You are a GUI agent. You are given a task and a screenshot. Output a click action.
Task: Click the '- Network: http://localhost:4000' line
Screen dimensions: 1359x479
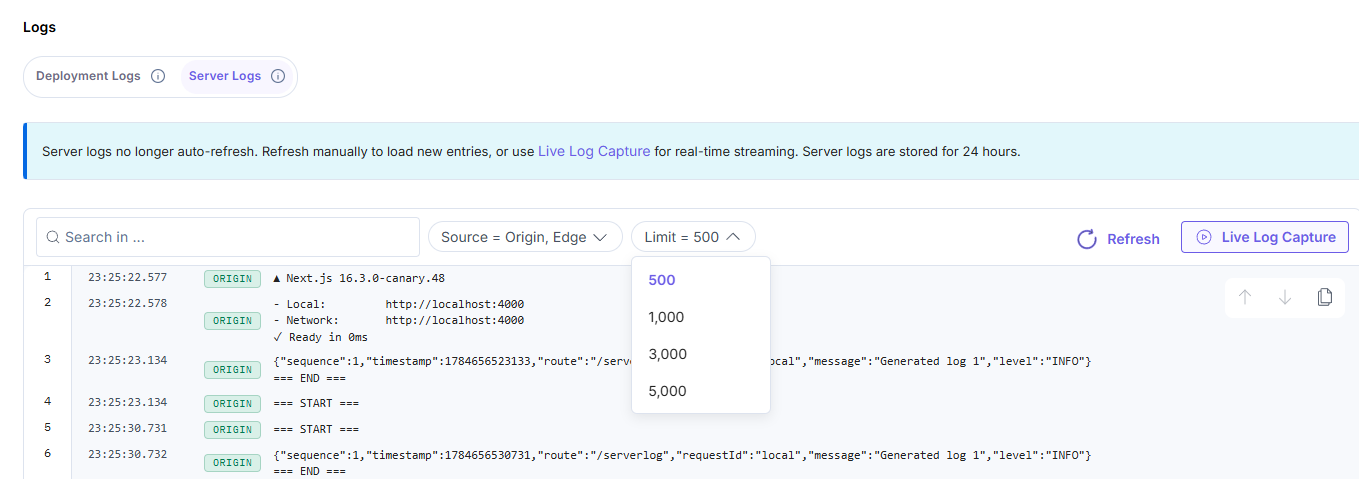click(x=398, y=321)
